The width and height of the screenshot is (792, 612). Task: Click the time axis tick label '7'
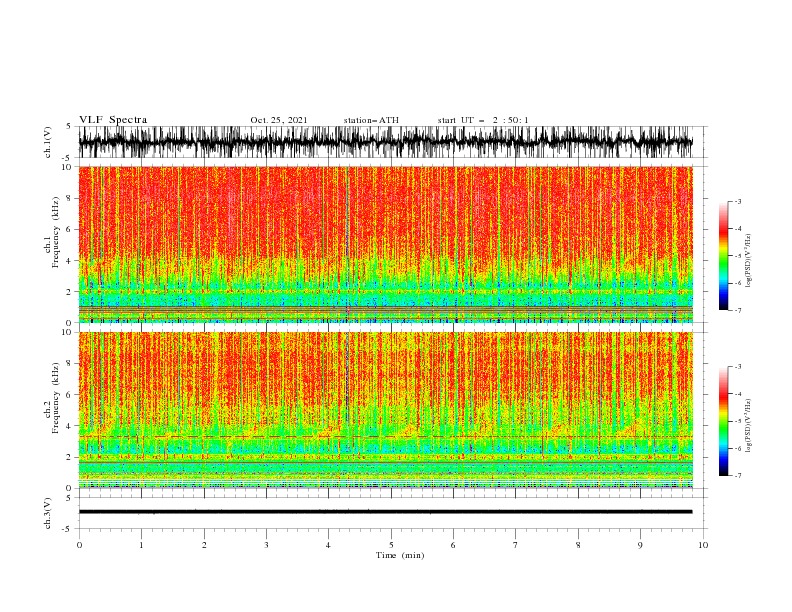click(516, 545)
